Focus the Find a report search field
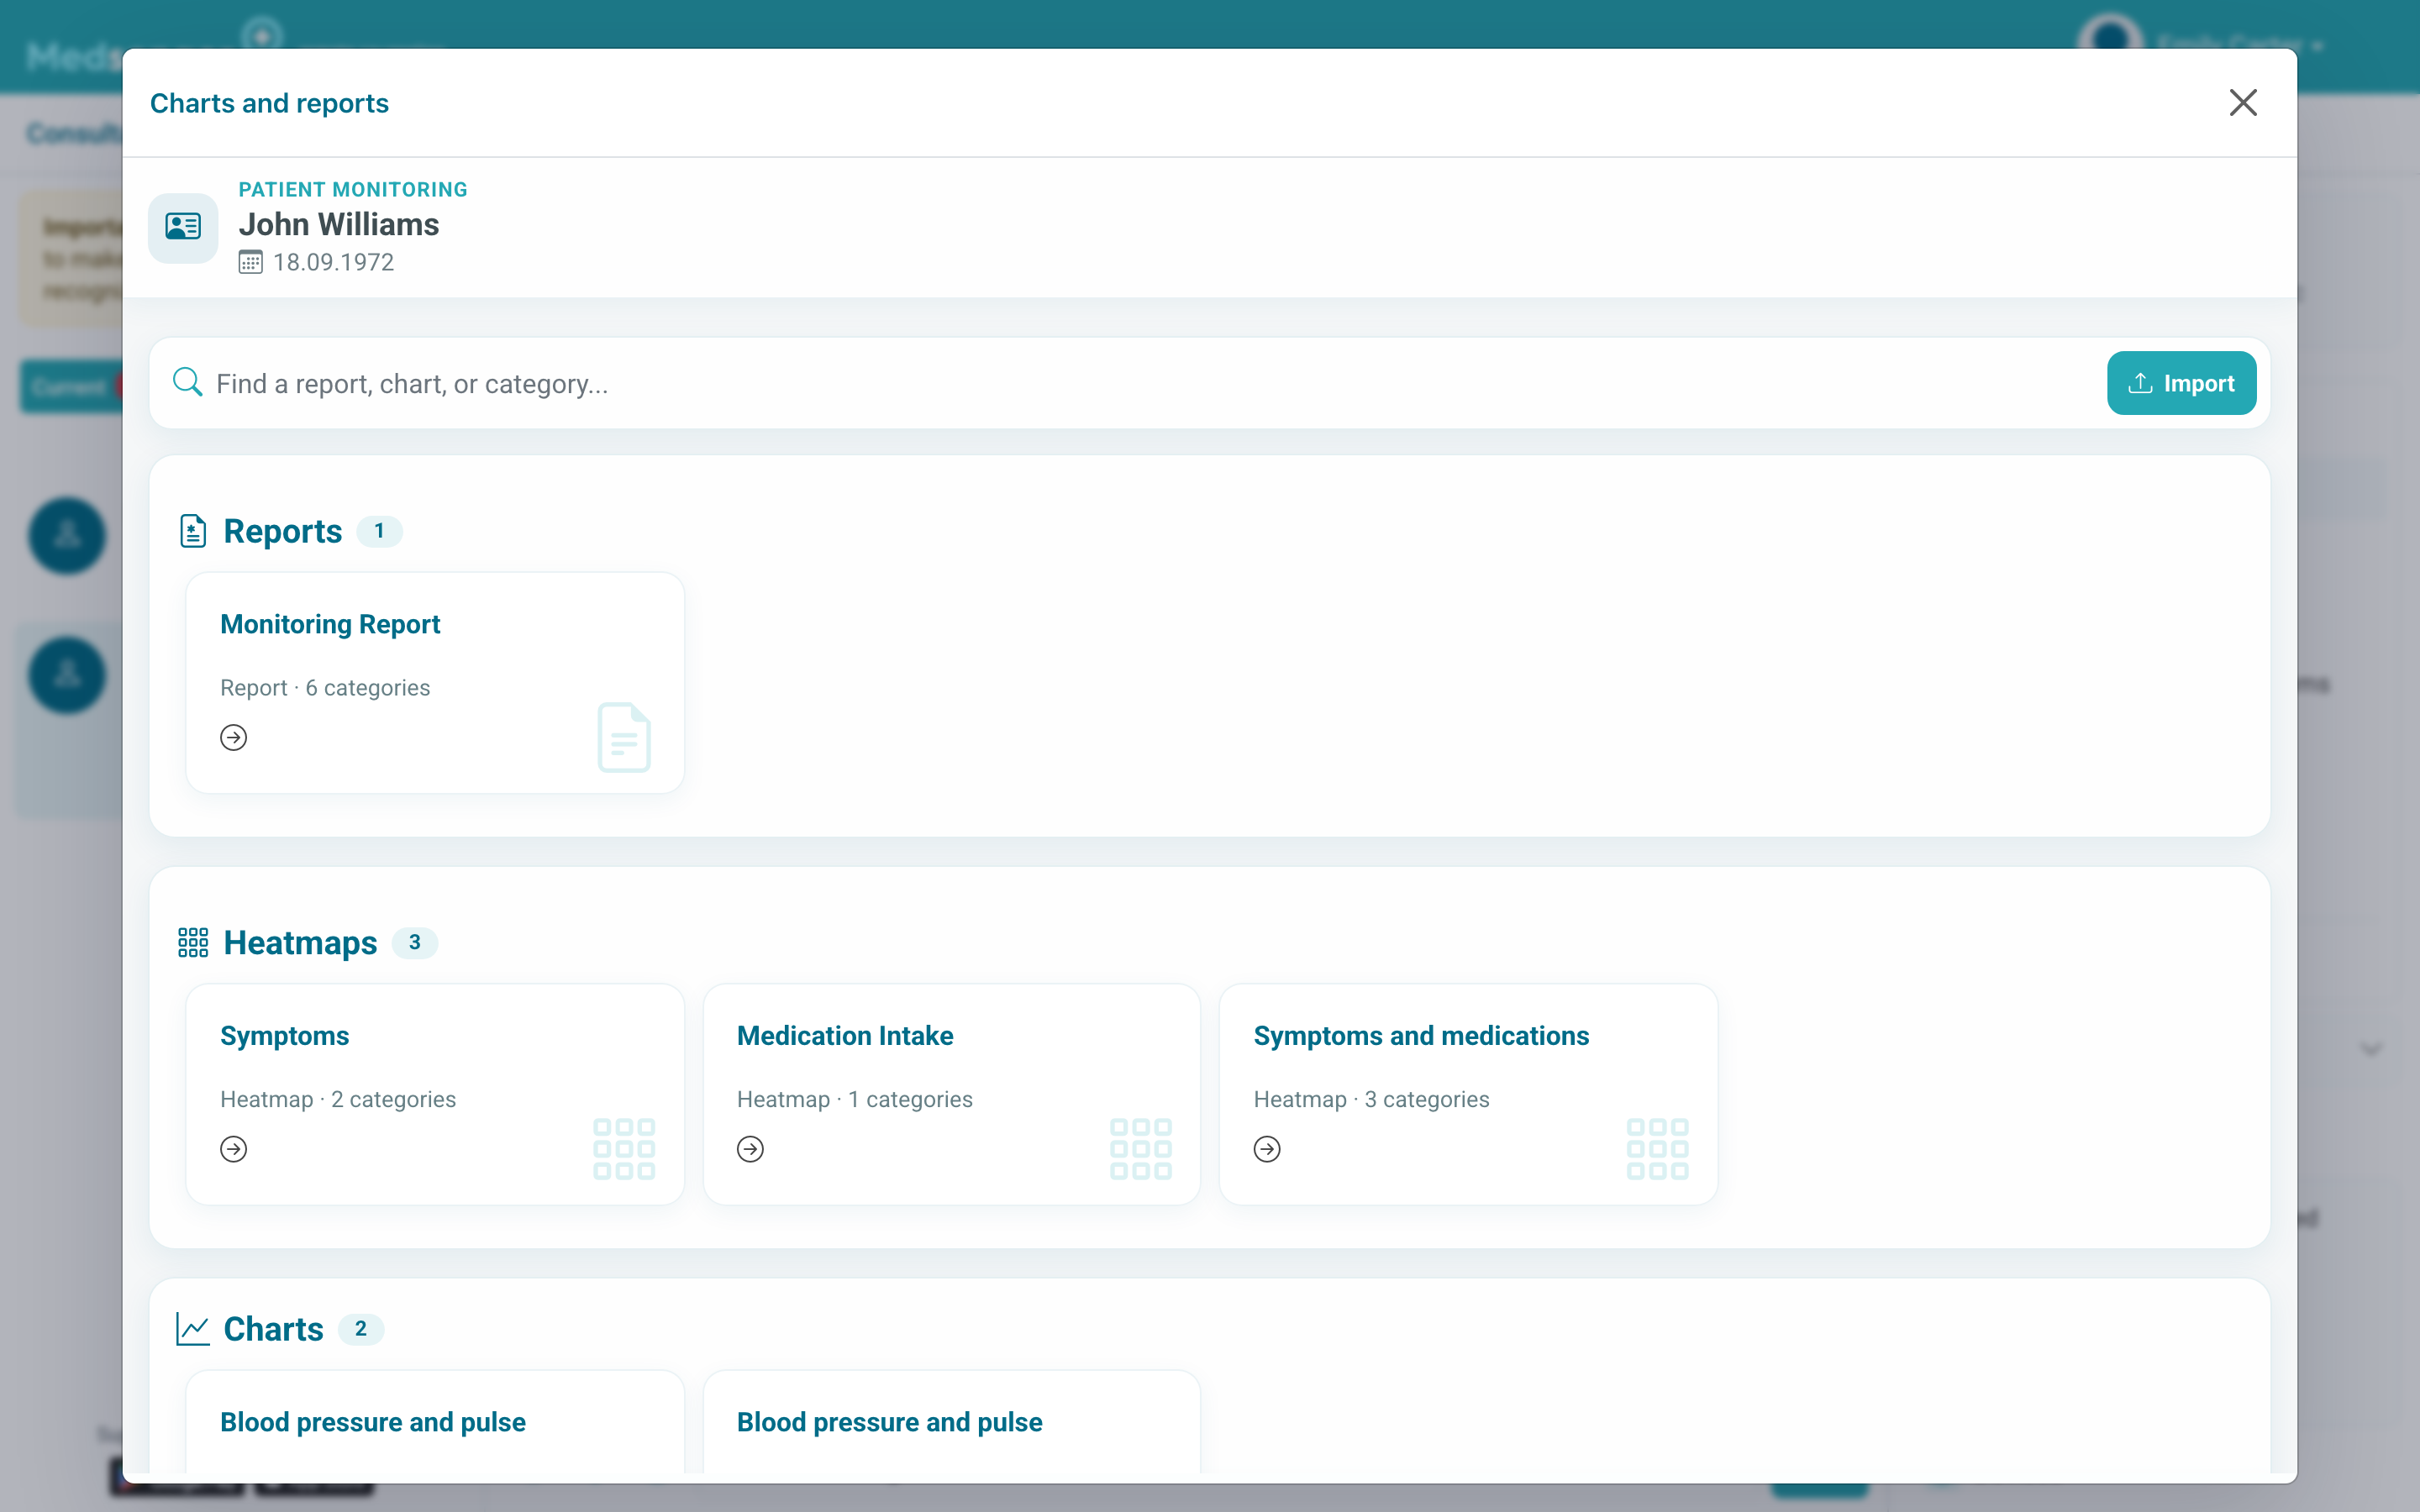This screenshot has width=2420, height=1512. 1150,384
